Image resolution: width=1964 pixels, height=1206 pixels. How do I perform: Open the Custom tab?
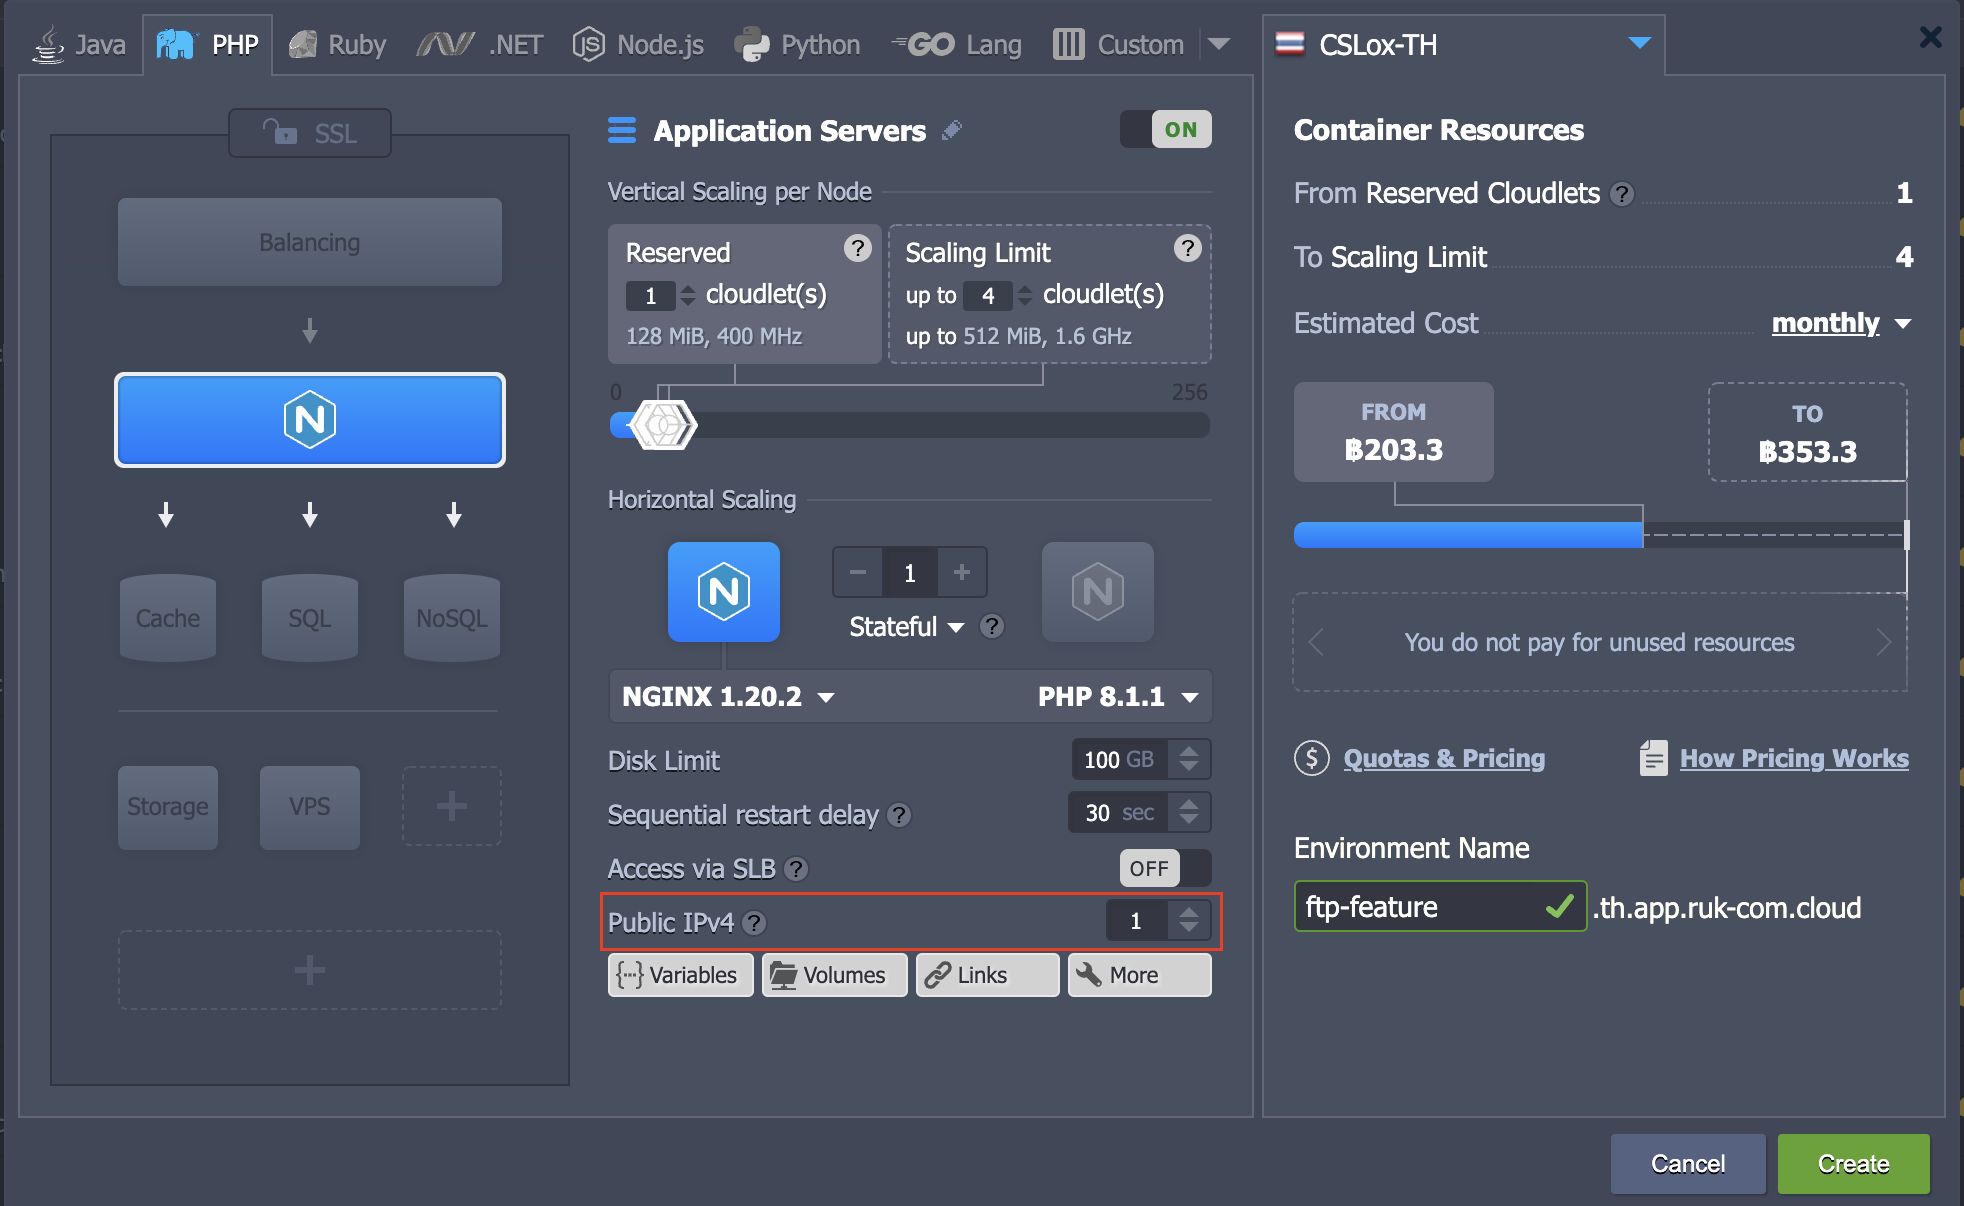1118,45
